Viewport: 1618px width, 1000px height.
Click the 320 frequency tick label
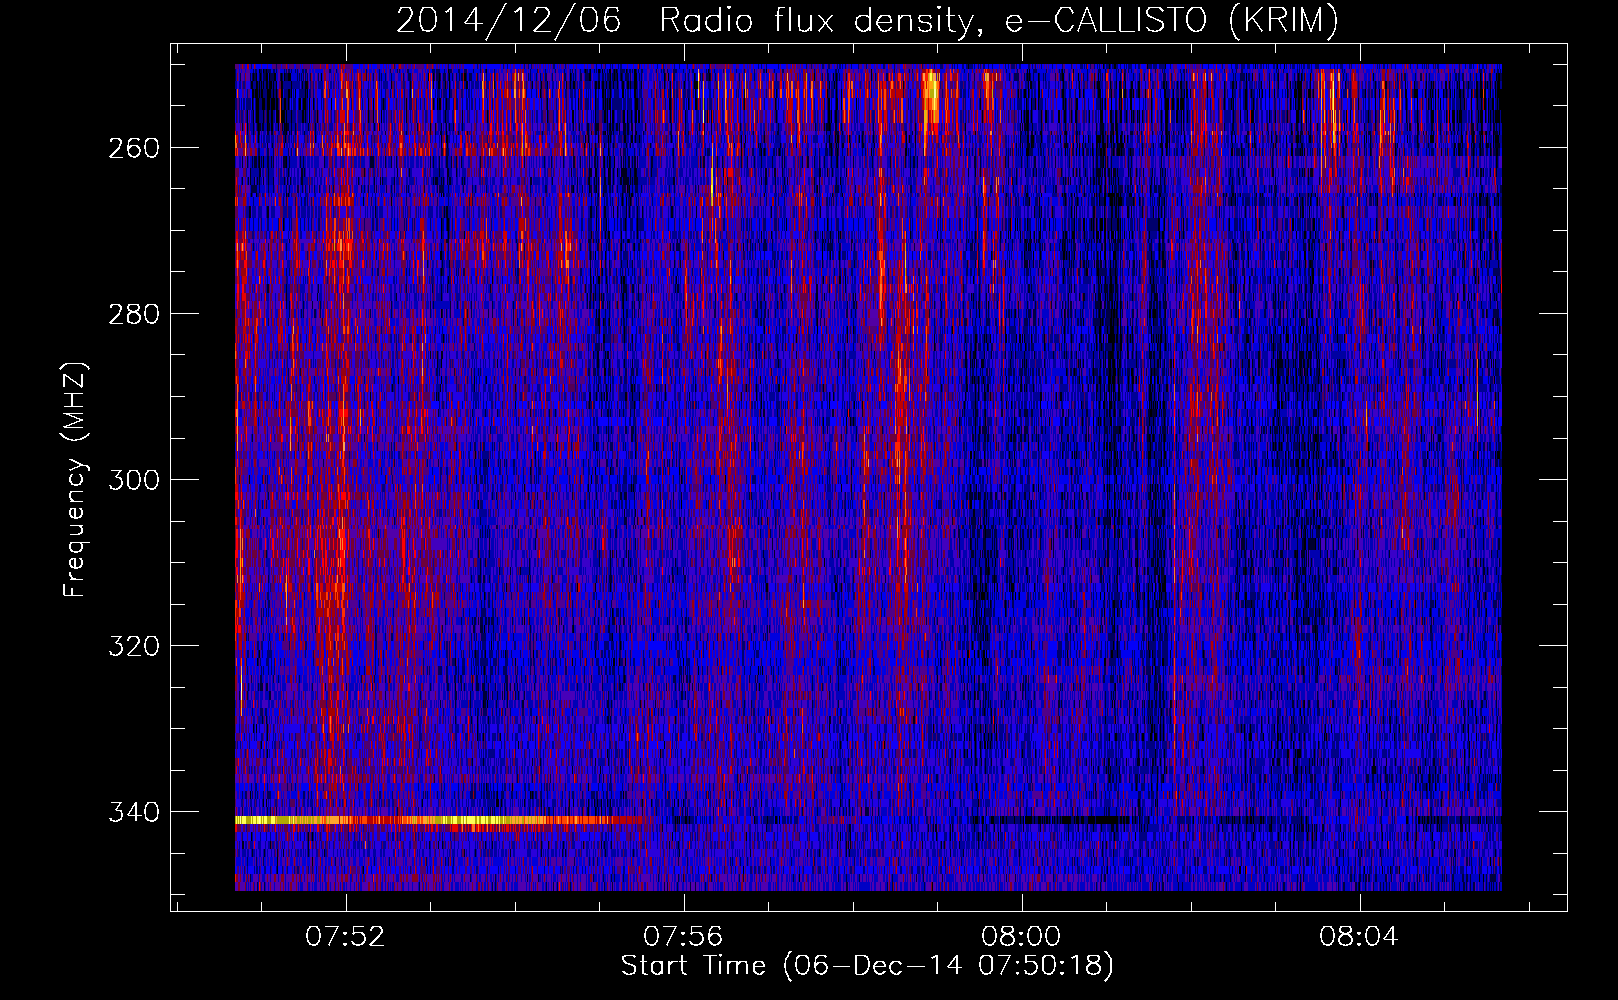[133, 646]
